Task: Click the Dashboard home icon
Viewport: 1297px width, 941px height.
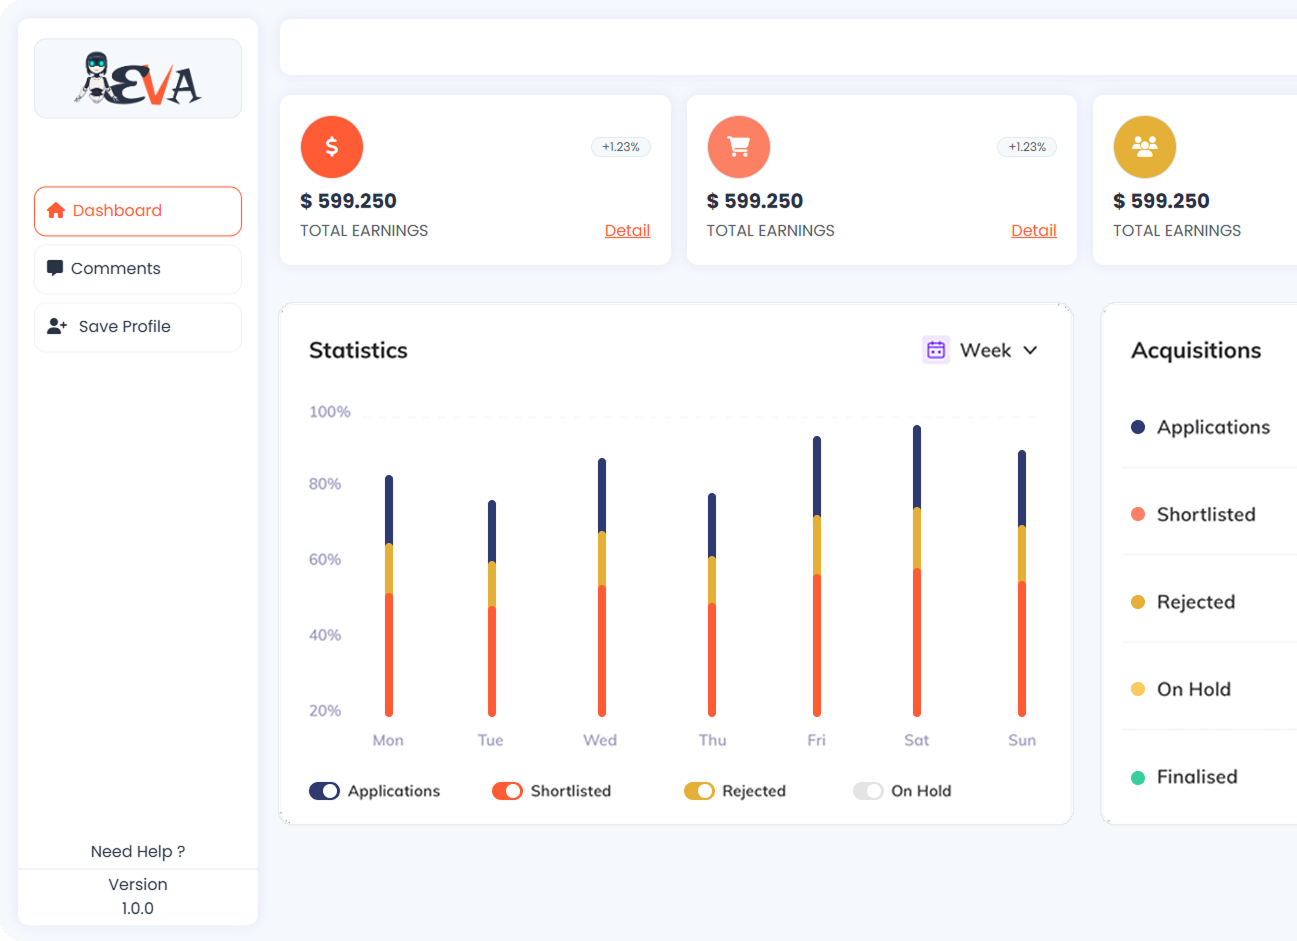Action: [x=56, y=211]
